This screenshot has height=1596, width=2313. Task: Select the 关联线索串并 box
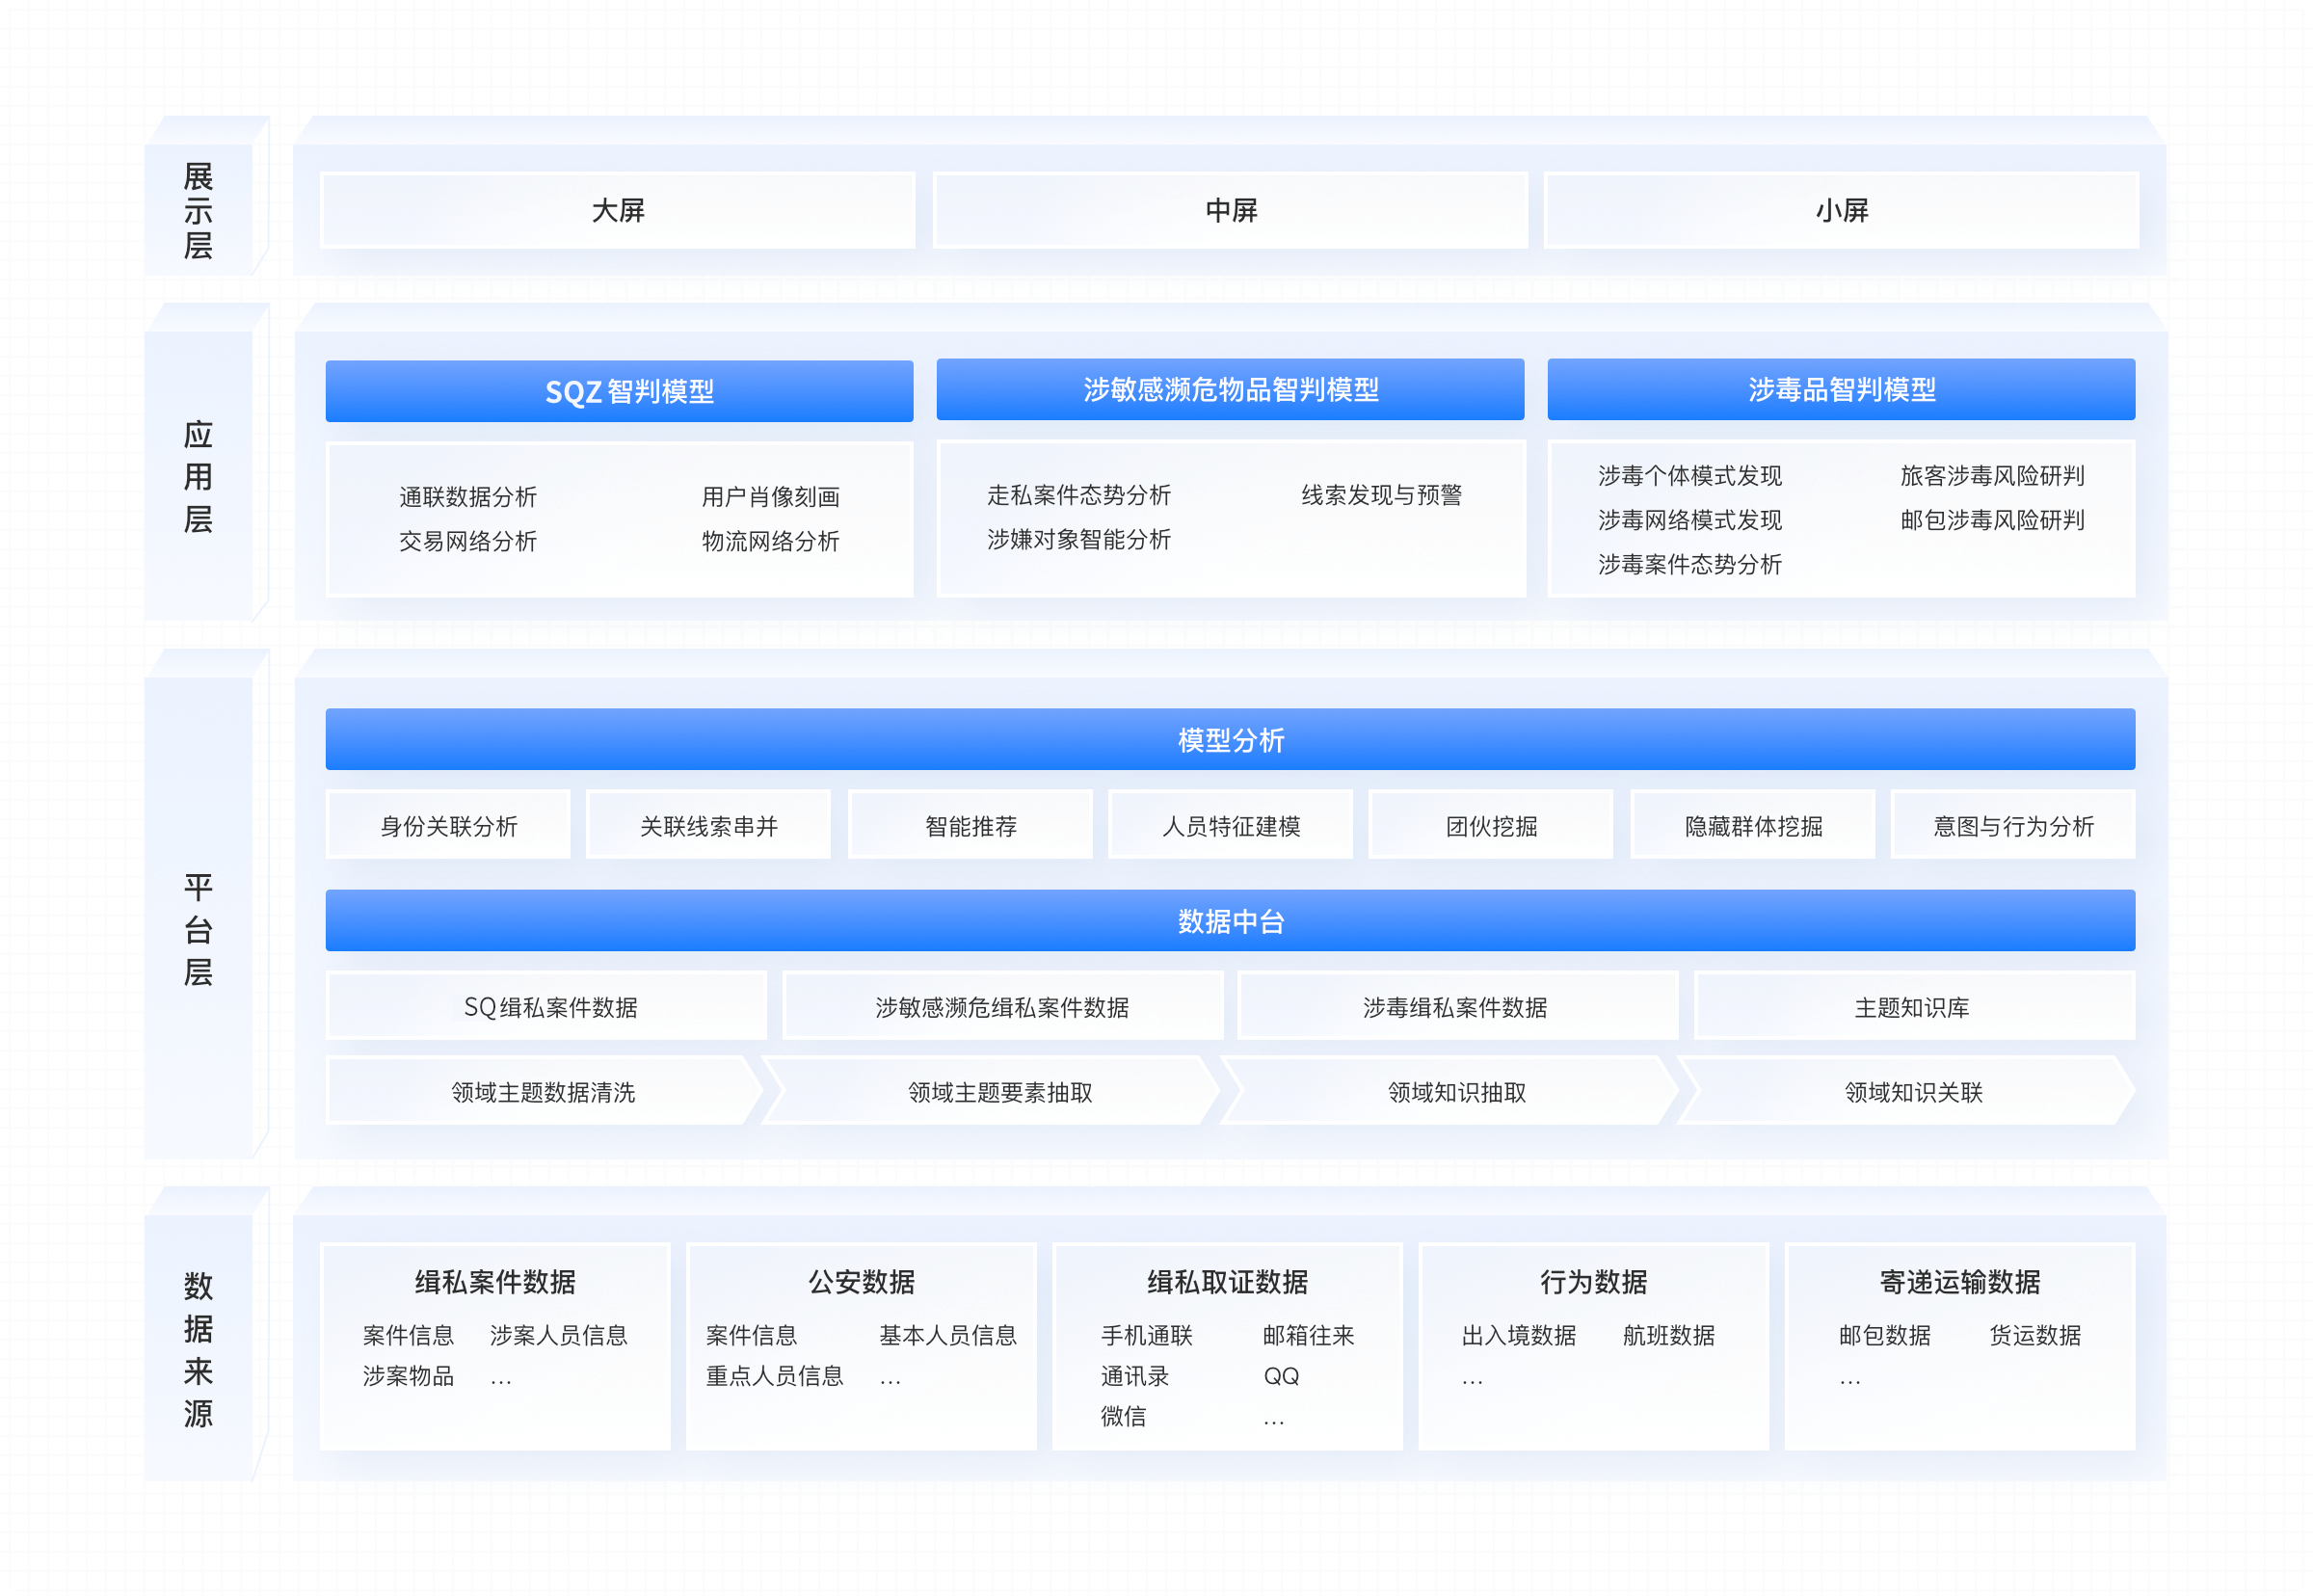coord(708,825)
